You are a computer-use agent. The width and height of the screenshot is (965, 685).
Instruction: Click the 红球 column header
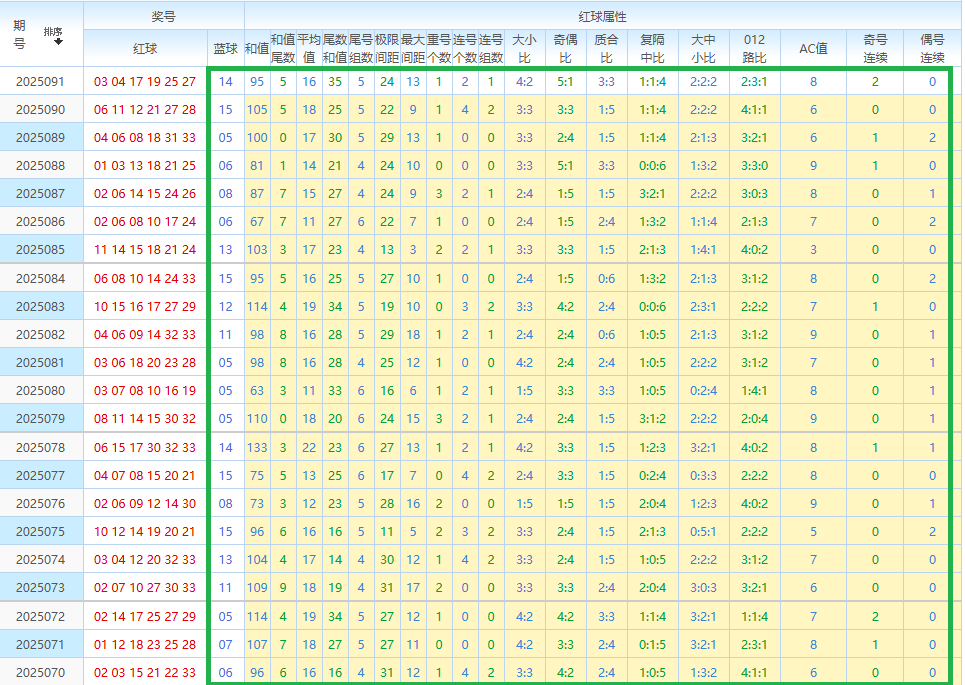(145, 49)
